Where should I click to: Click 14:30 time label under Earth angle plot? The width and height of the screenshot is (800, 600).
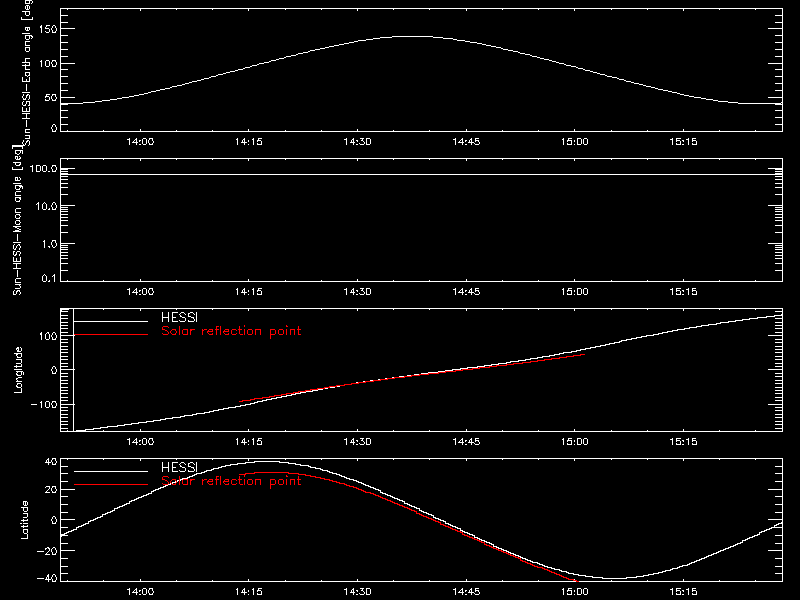357,142
